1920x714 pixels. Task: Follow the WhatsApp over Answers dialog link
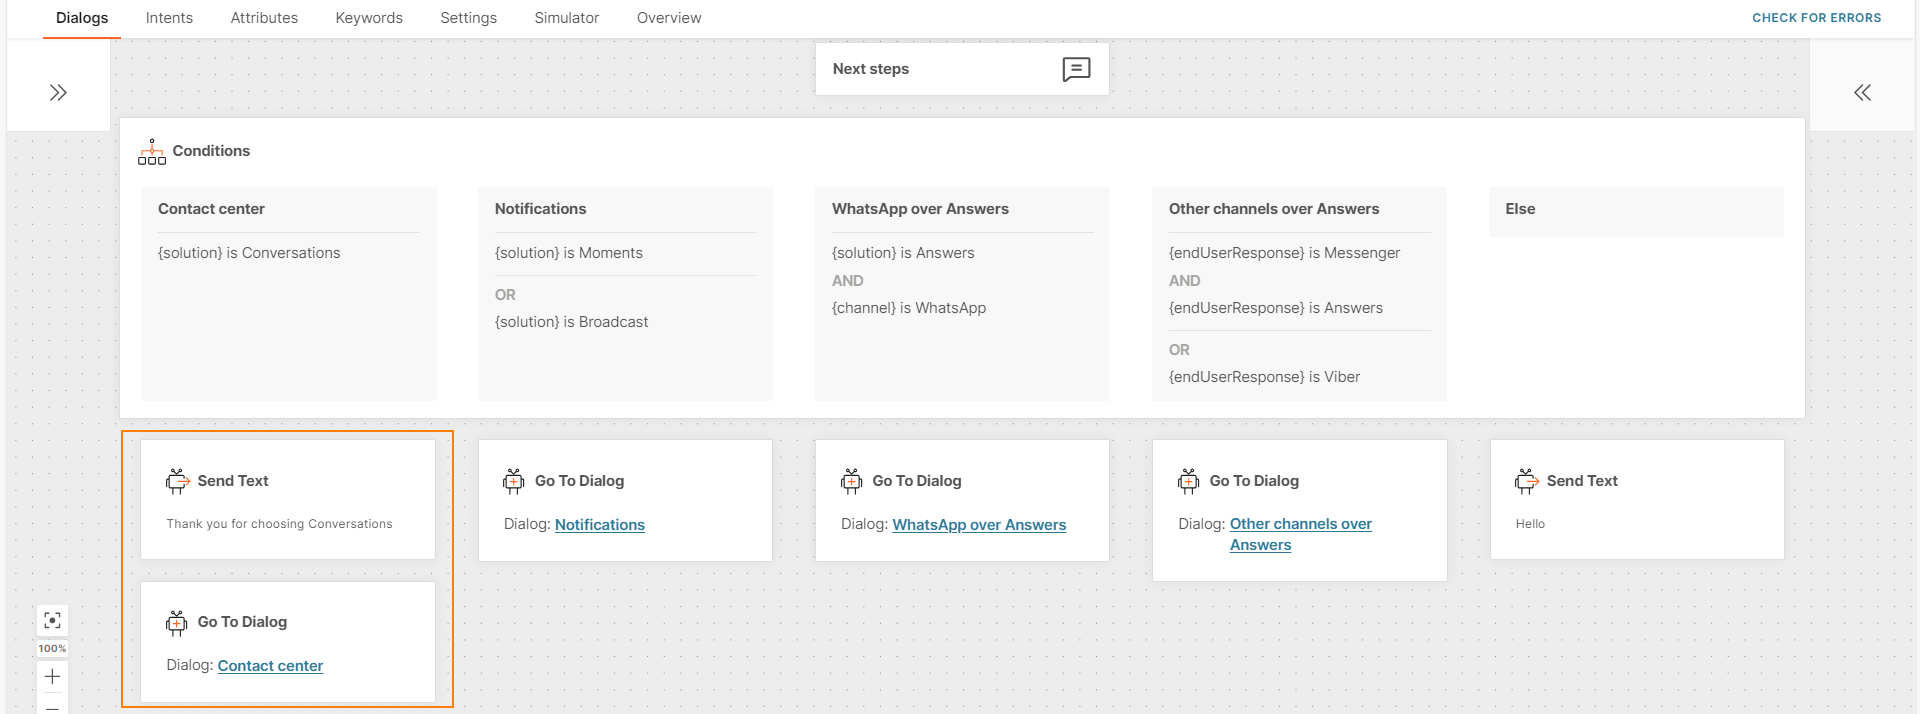(x=979, y=525)
